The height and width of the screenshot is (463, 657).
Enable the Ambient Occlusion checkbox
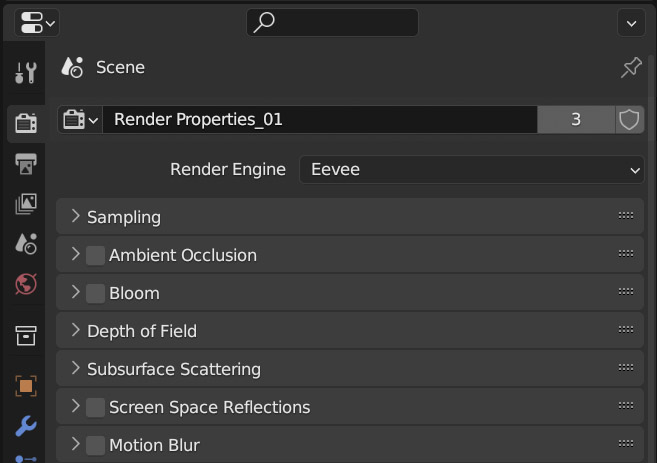(96, 255)
